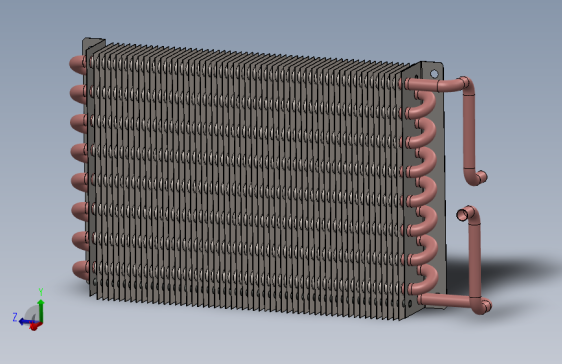Screen dimensions: 562x364
Task: Select the open end of the lower copper pipe
Action: [x=461, y=215]
